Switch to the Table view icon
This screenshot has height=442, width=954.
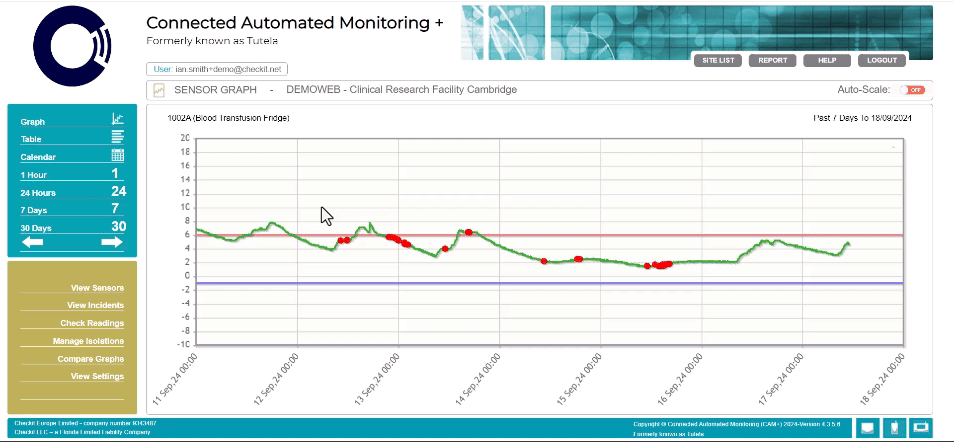pos(117,138)
